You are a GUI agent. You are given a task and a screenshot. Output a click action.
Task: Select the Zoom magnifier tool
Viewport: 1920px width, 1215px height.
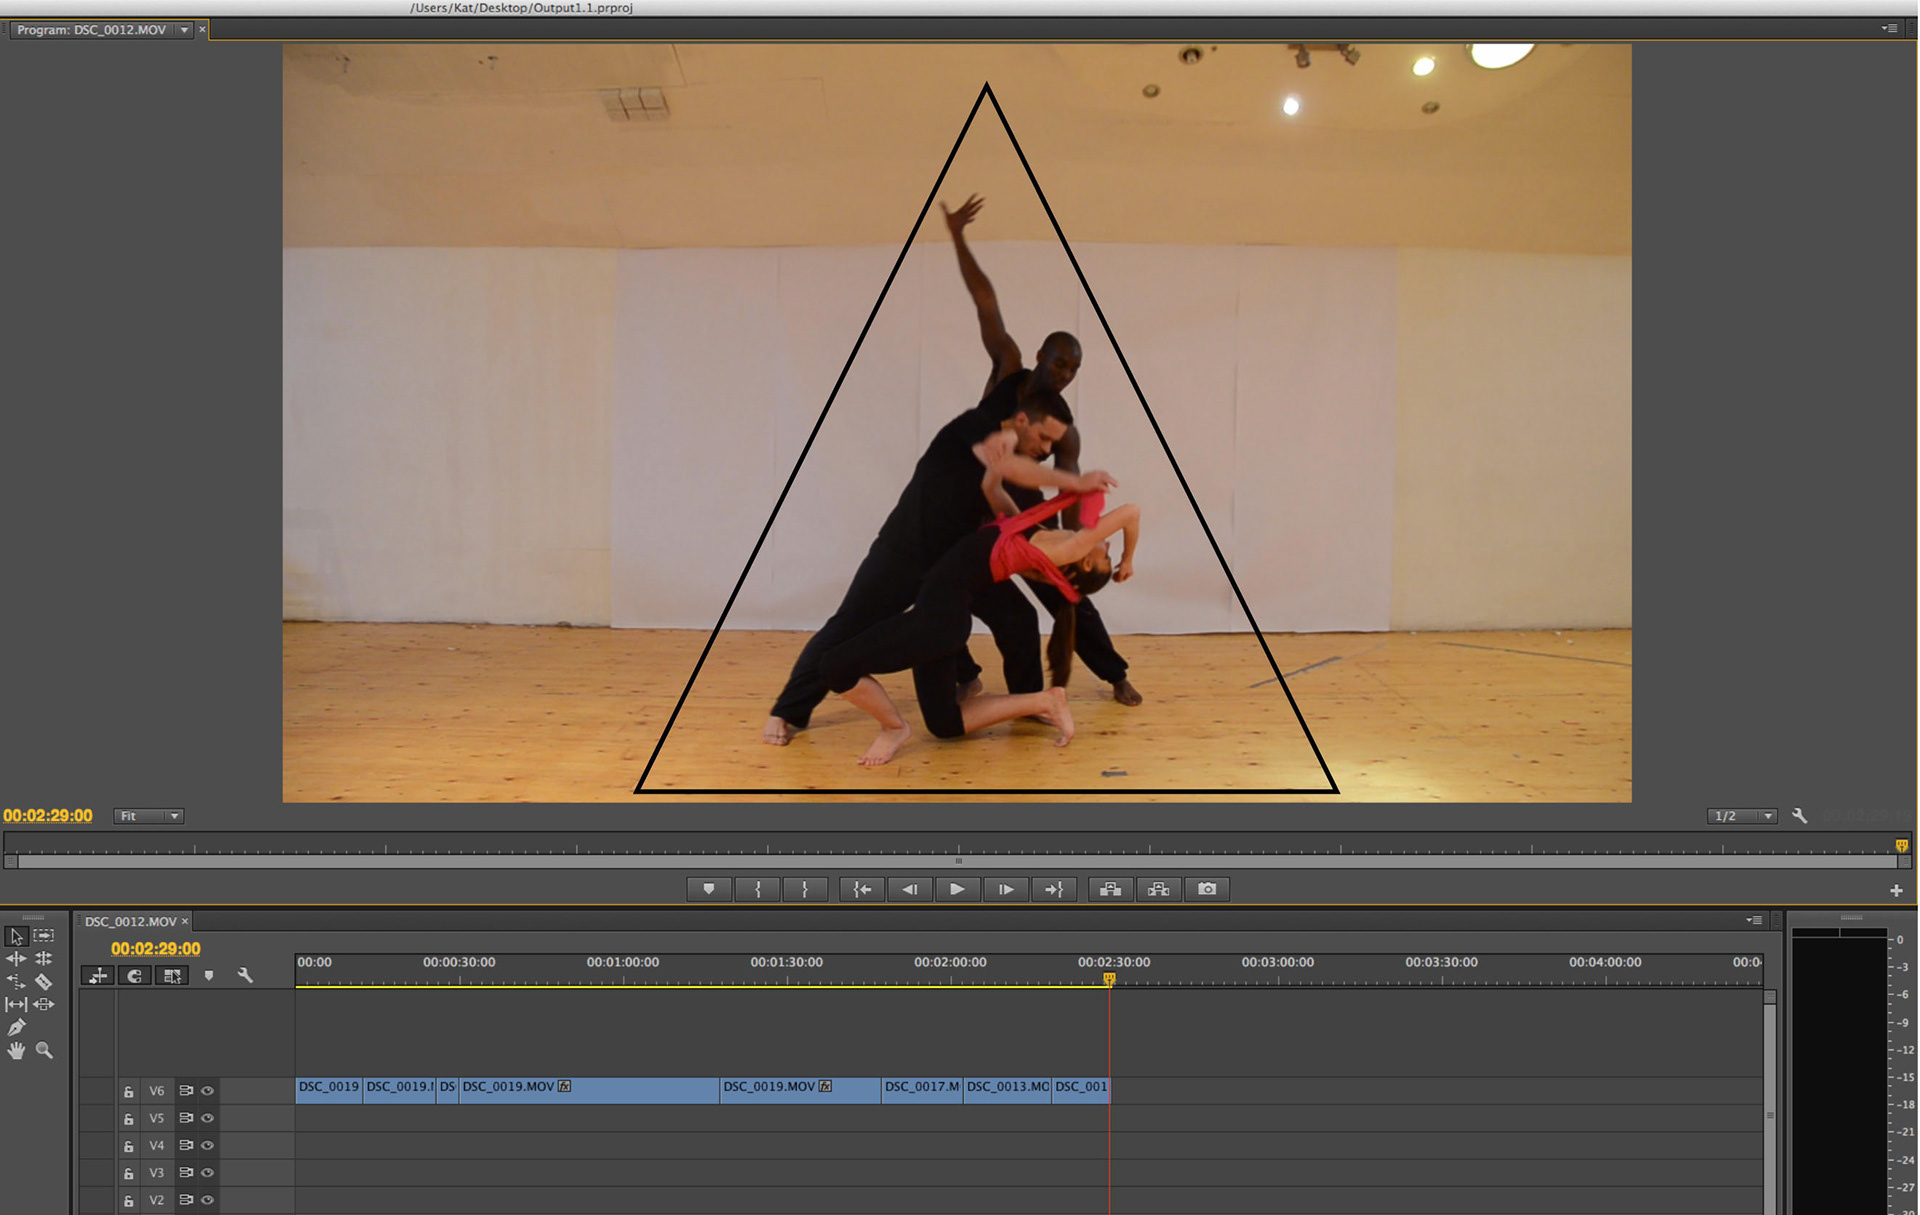click(44, 1050)
